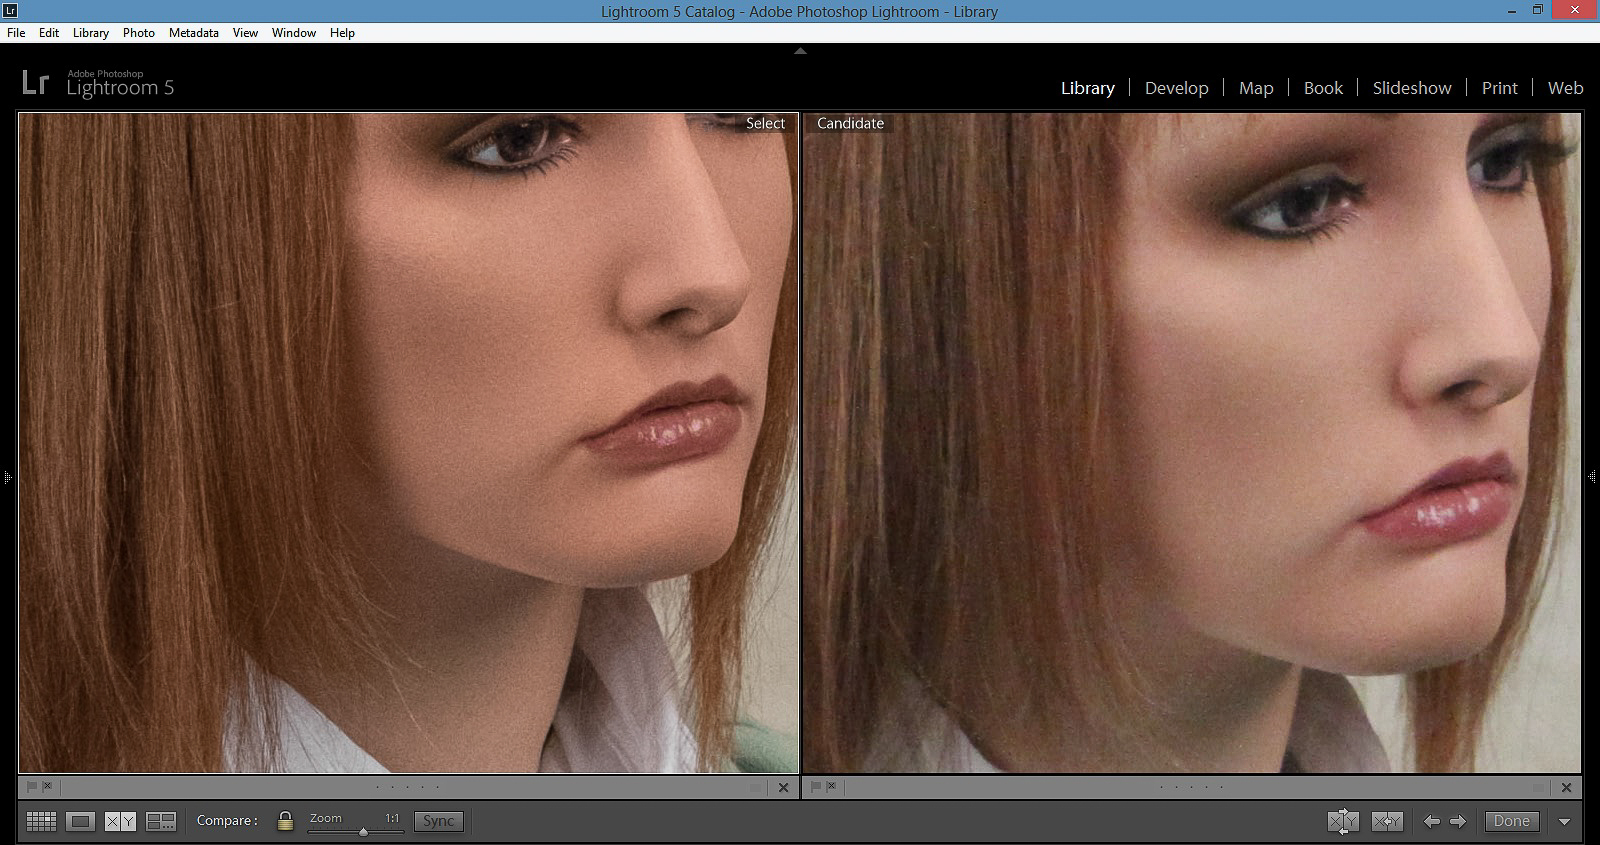This screenshot has height=845, width=1600.
Task: Select the Survey view icon
Action: (161, 821)
